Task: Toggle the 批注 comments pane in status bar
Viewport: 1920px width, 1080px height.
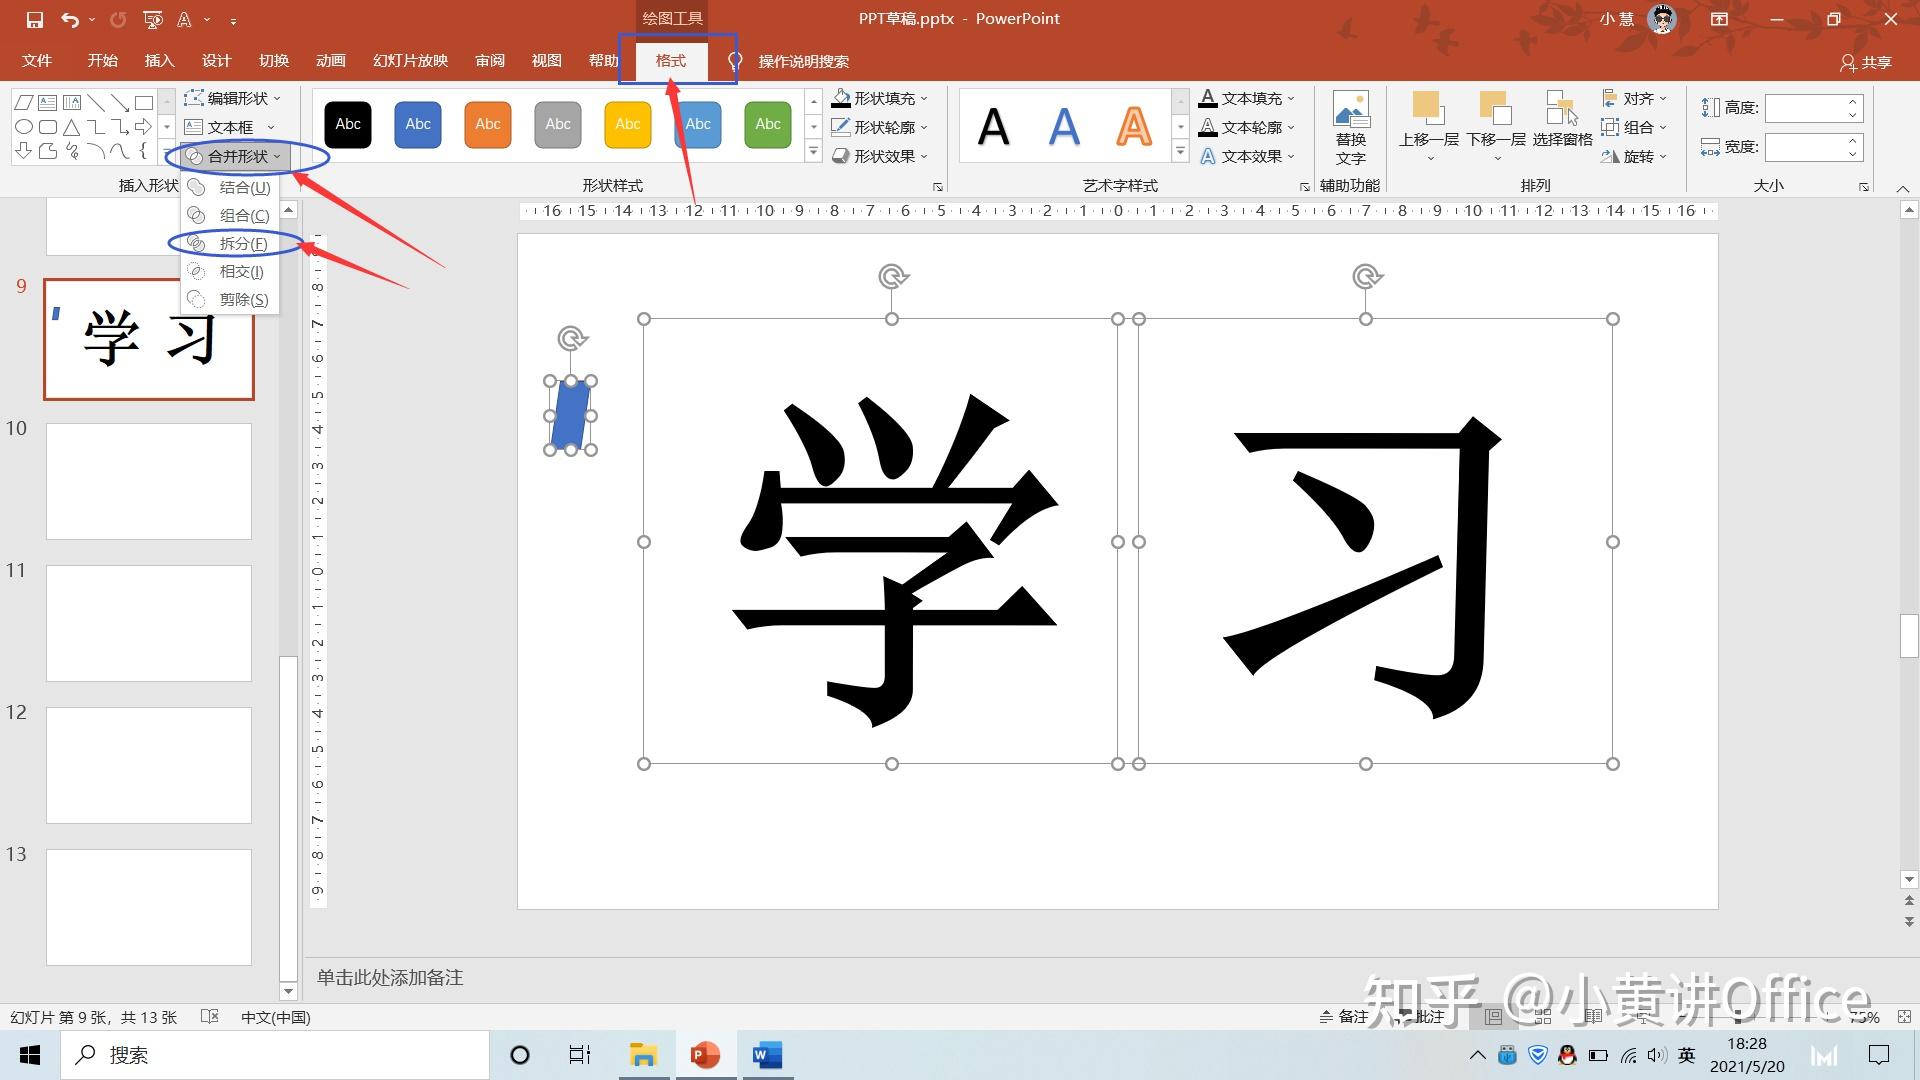Action: (1422, 1016)
